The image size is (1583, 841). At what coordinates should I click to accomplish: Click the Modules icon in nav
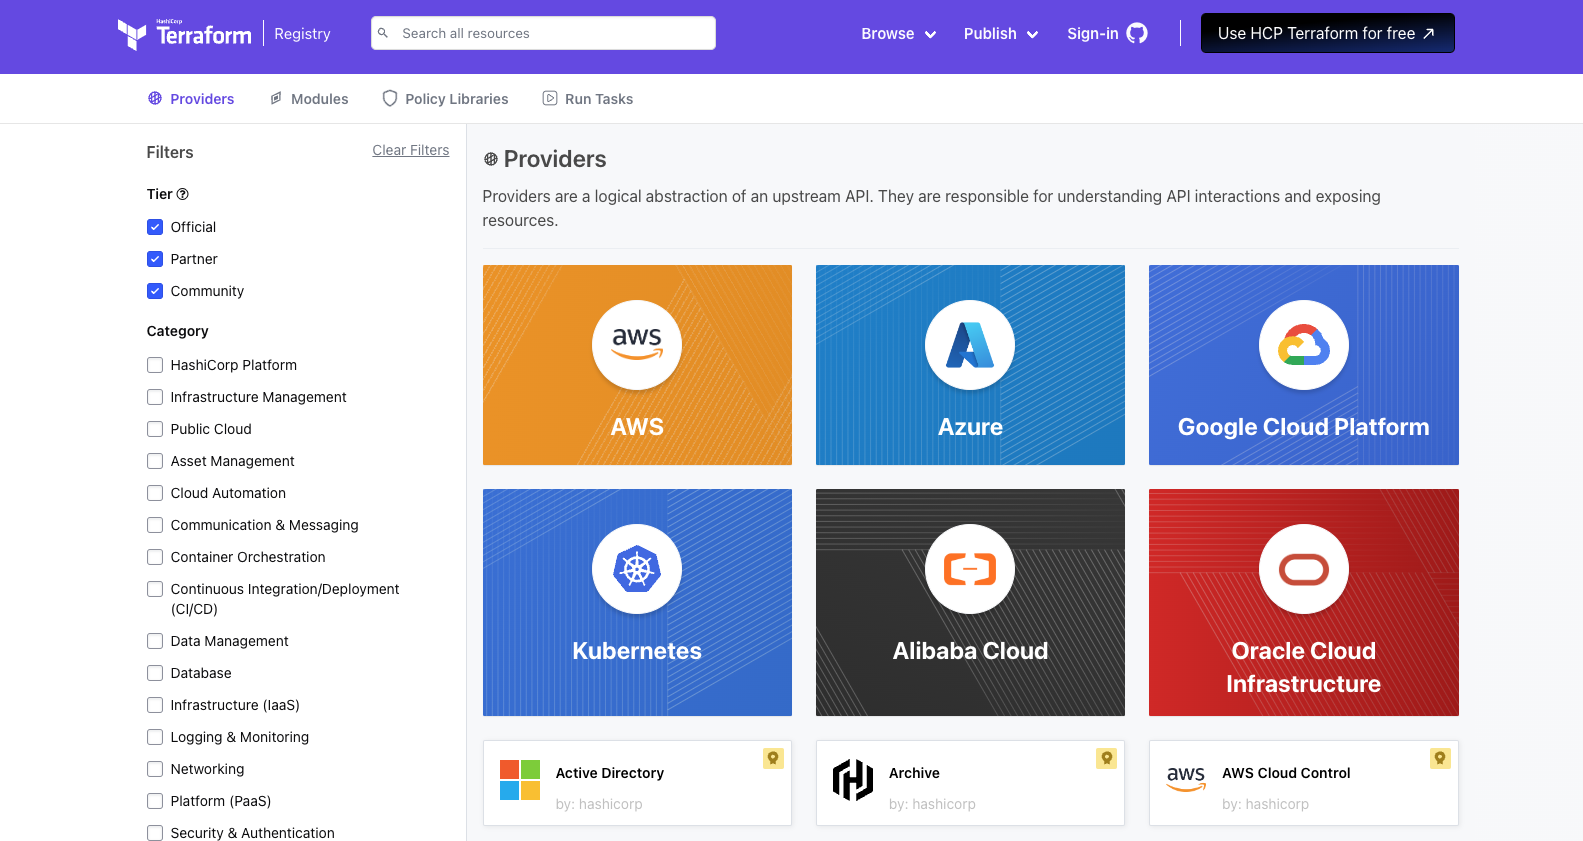pyautogui.click(x=276, y=98)
